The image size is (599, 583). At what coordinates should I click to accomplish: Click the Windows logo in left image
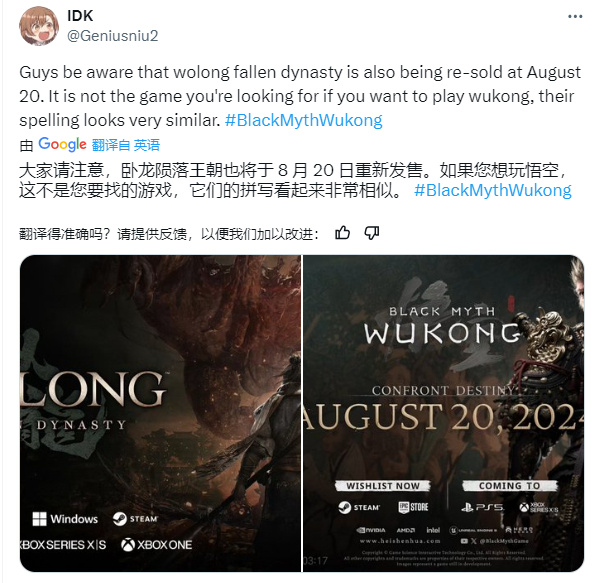pyautogui.click(x=65, y=519)
